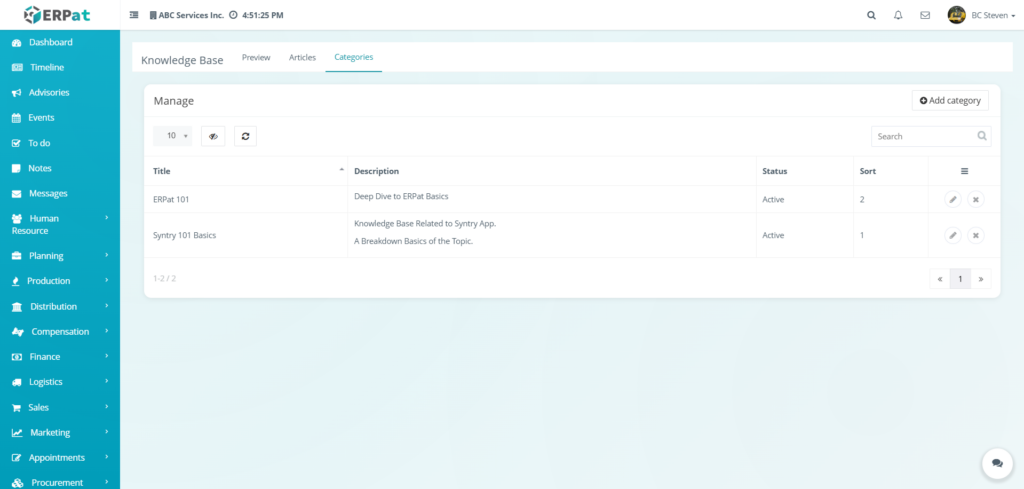Click the Finance money icon
The image size is (1024, 489).
pos(17,357)
